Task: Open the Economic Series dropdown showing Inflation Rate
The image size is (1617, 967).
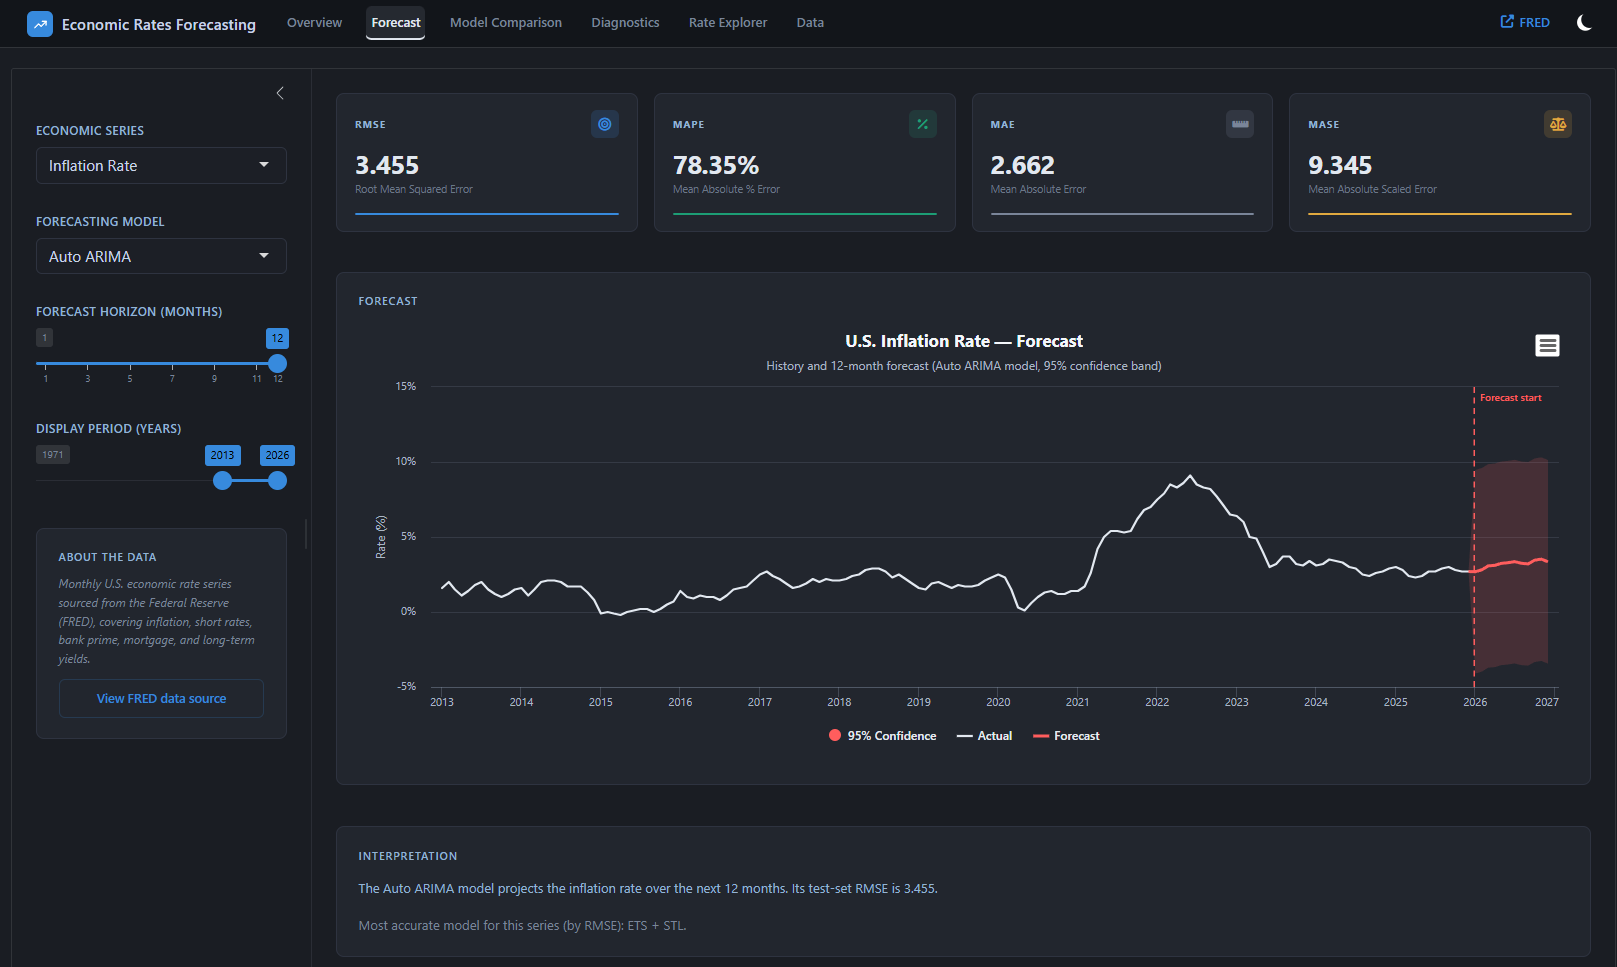Action: click(161, 166)
